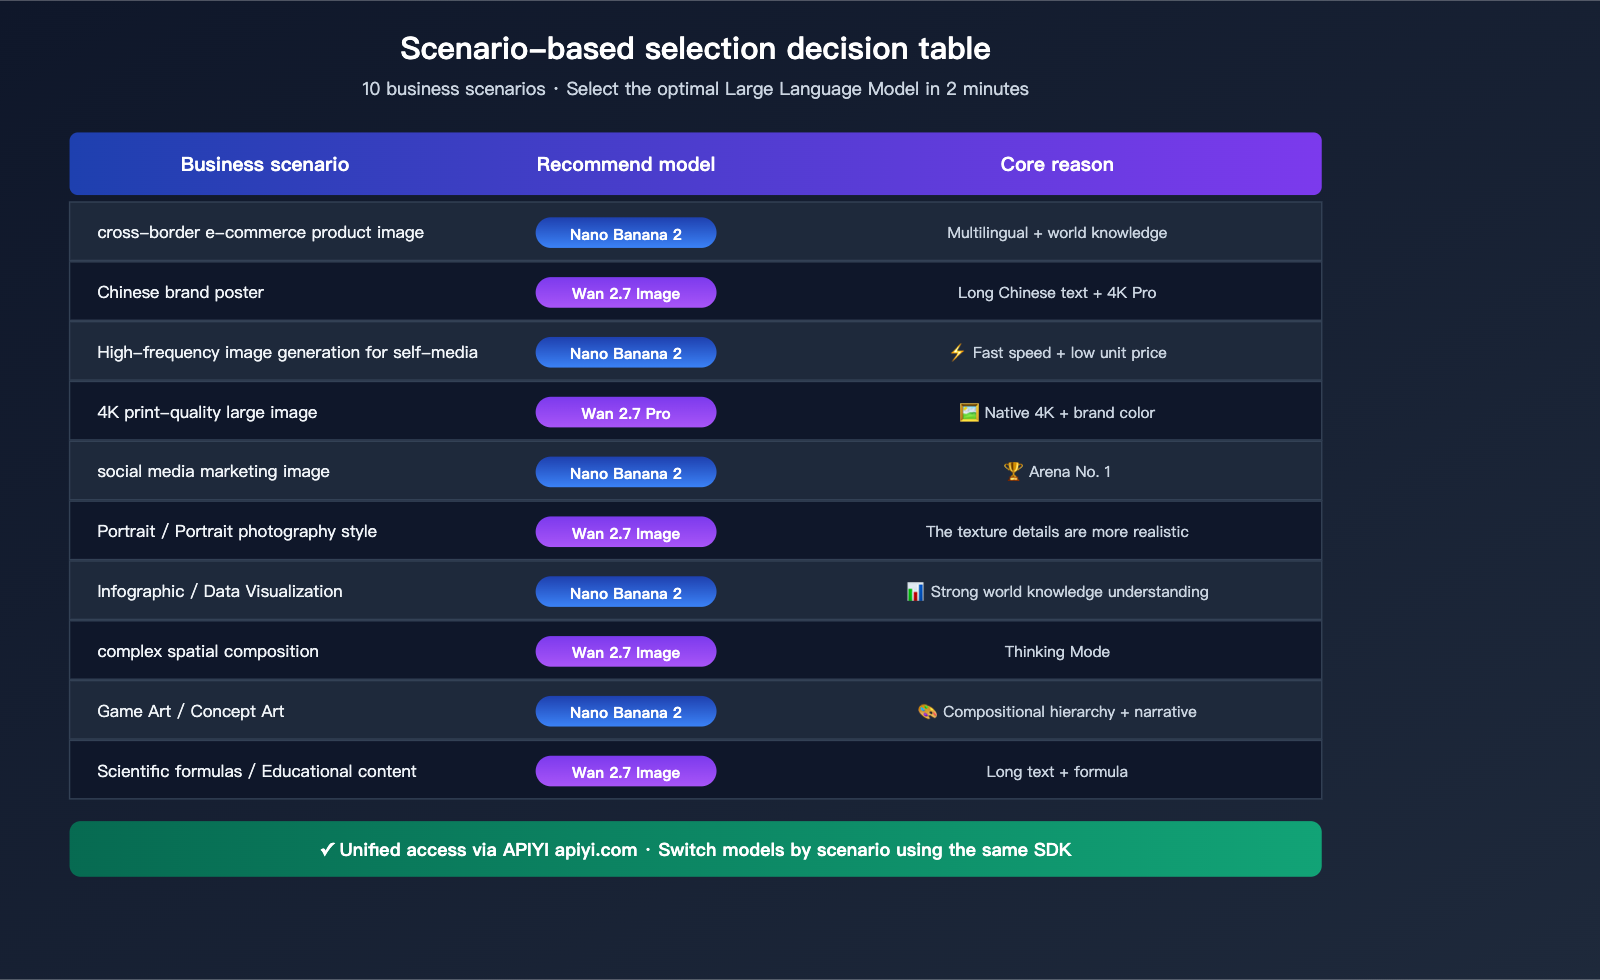Viewport: 1600px width, 980px height.
Task: Click the Core reason column header
Action: tap(1057, 164)
